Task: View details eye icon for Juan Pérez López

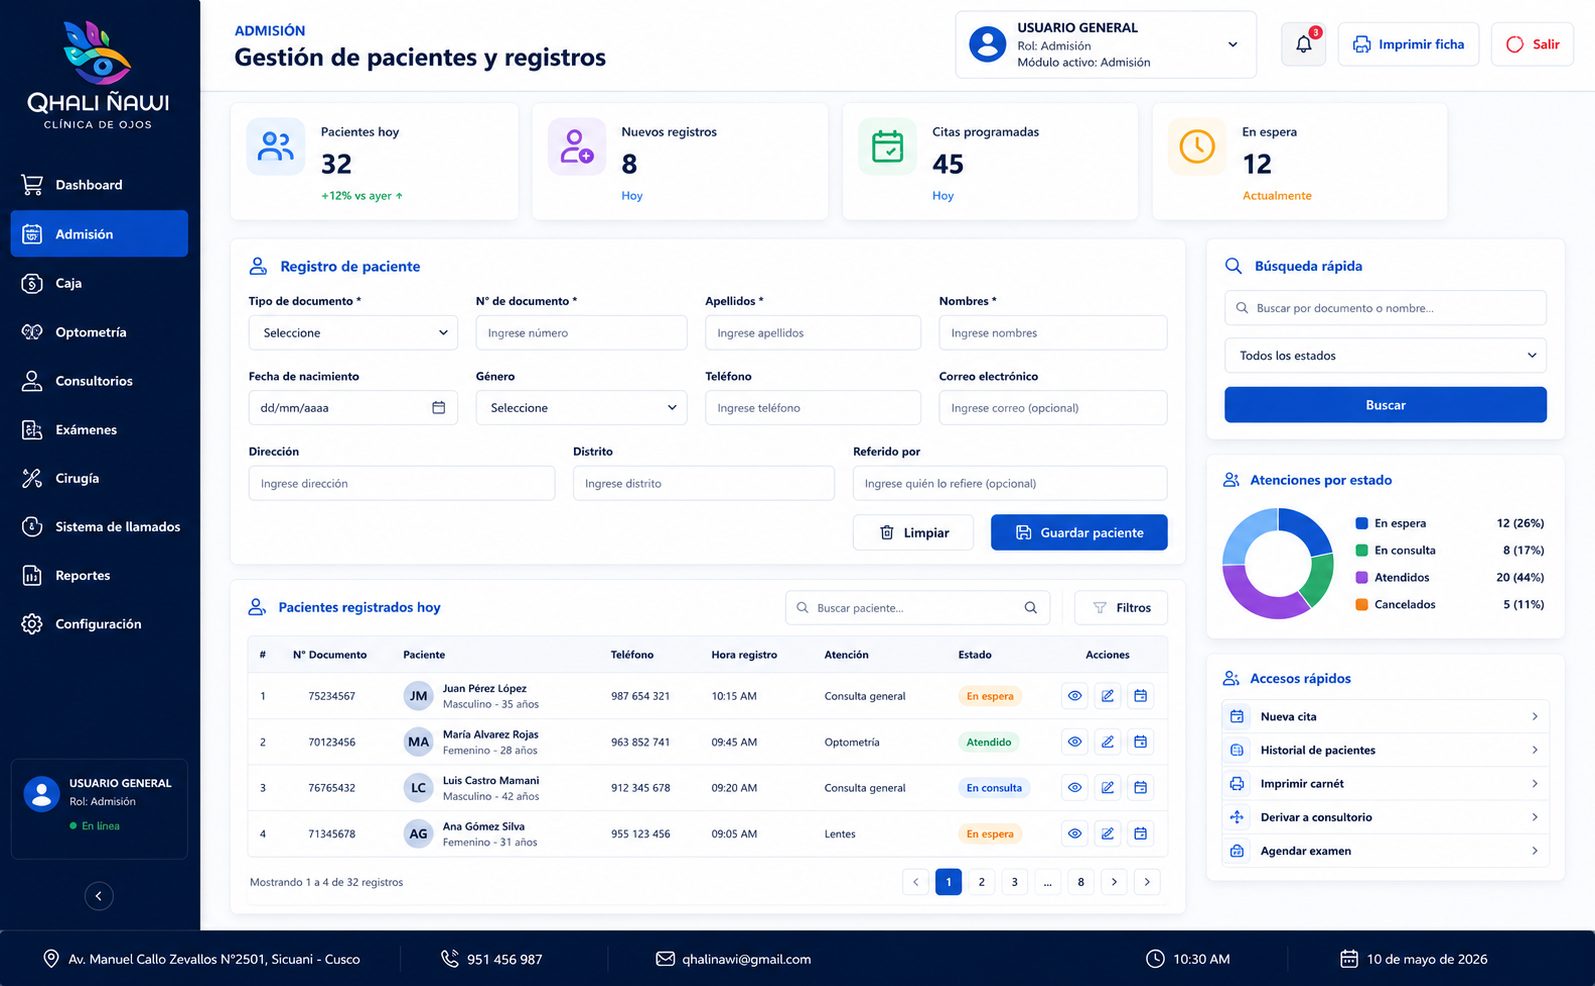Action: [1074, 696]
